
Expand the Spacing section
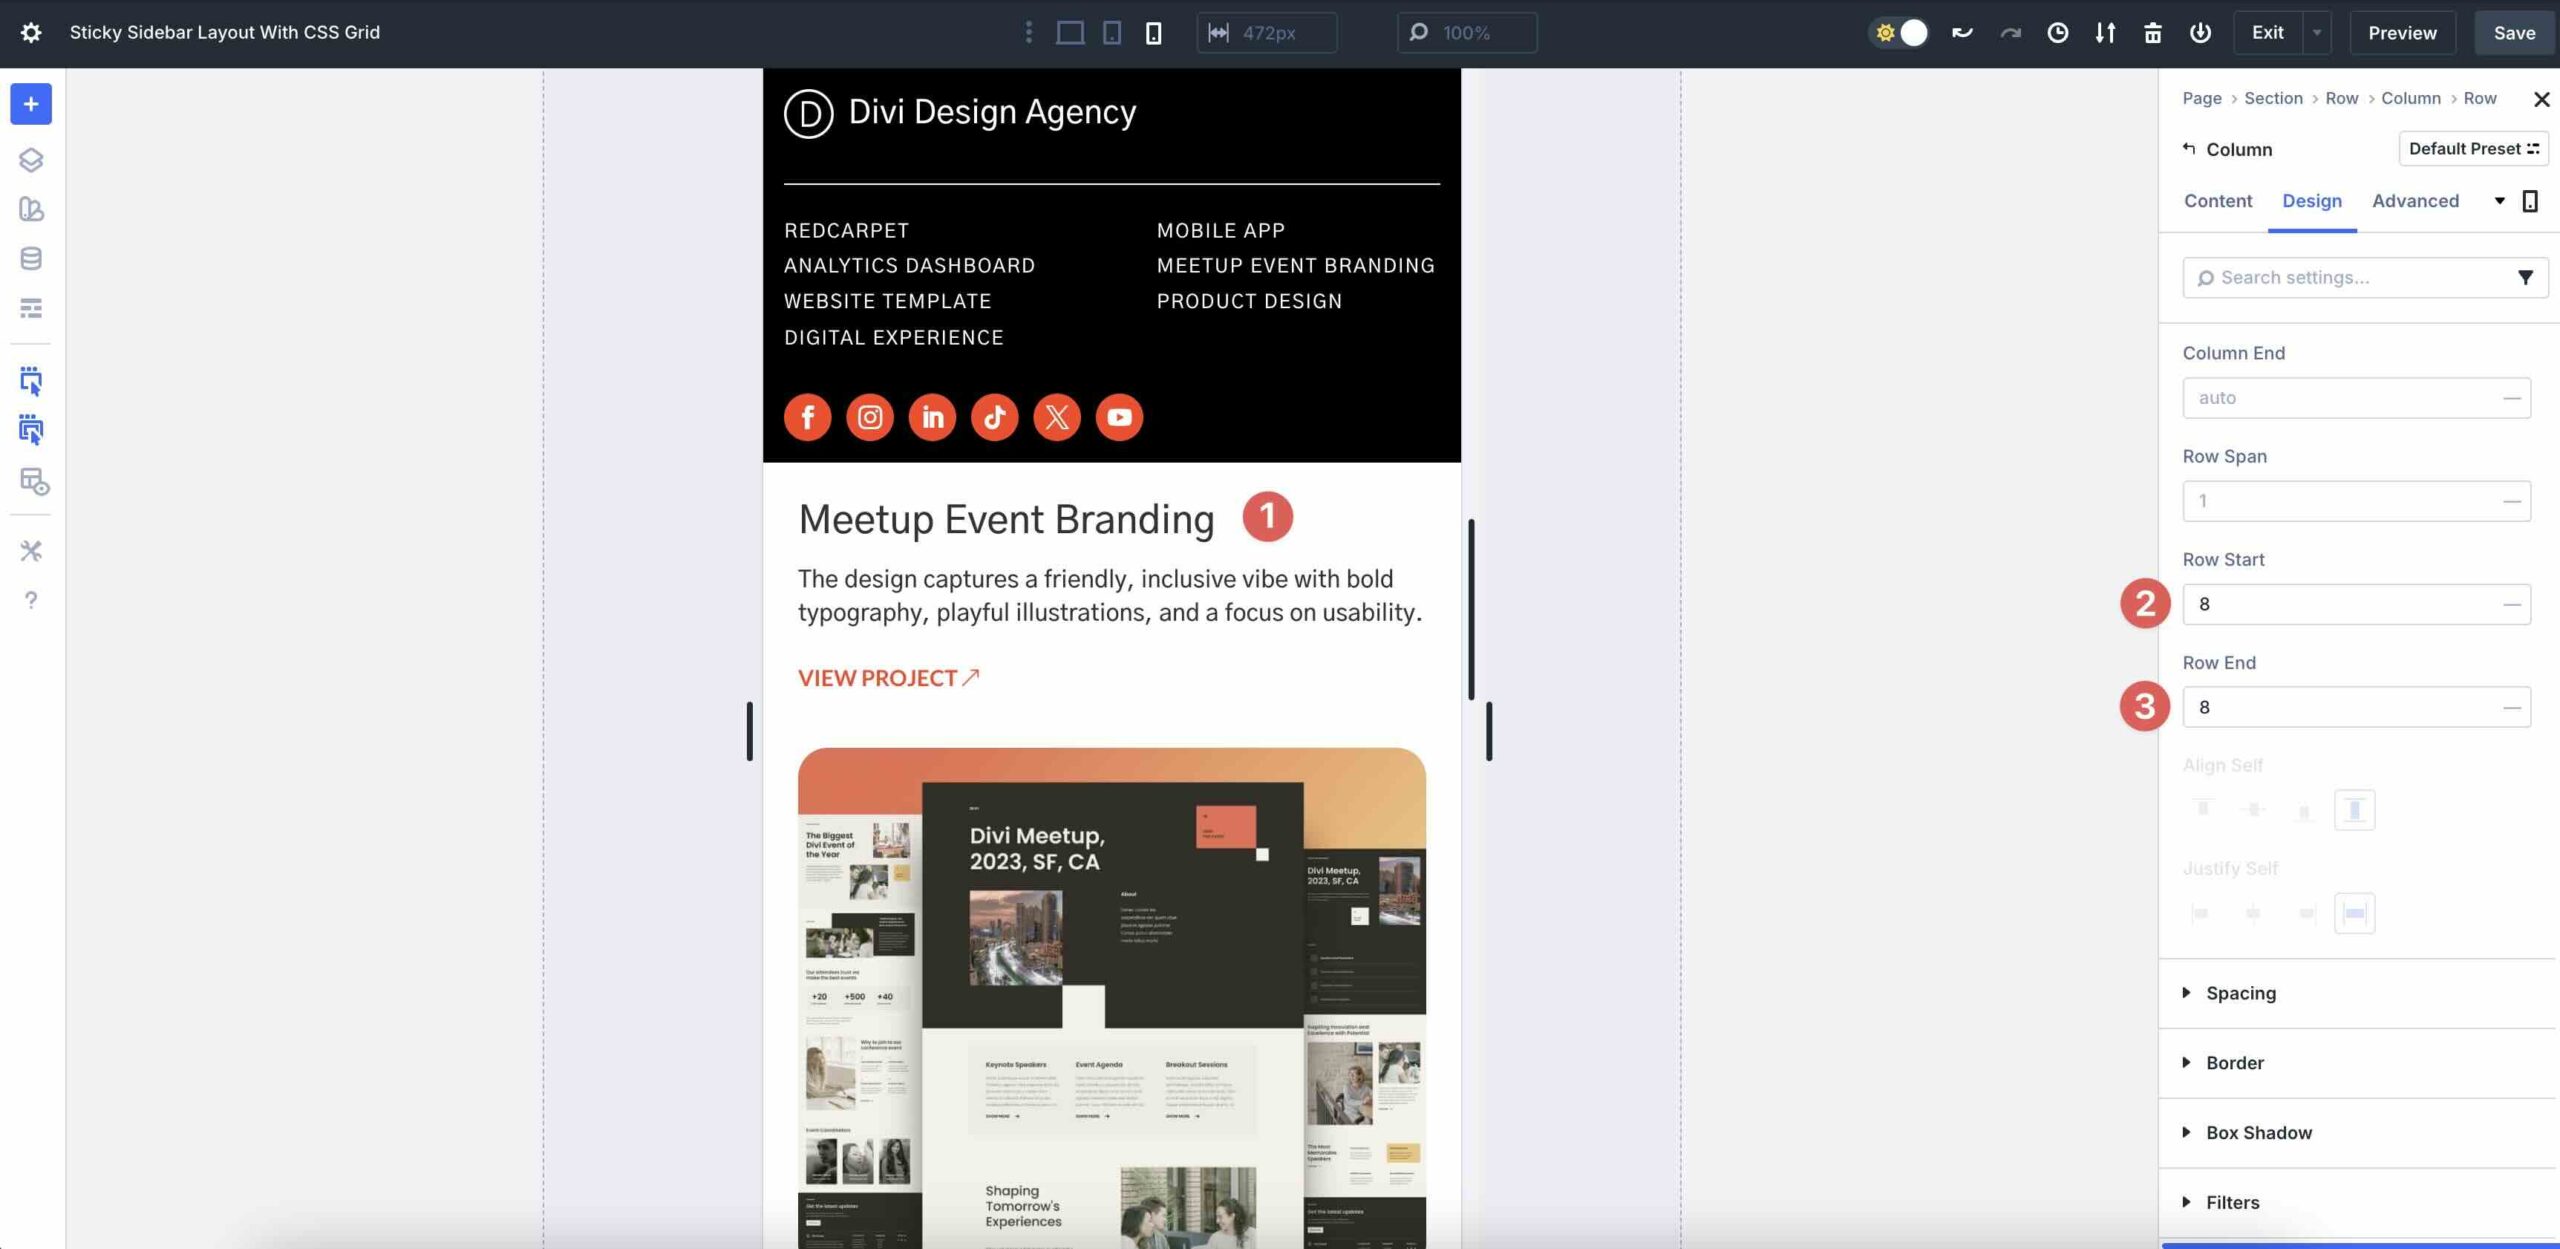[2241, 993]
